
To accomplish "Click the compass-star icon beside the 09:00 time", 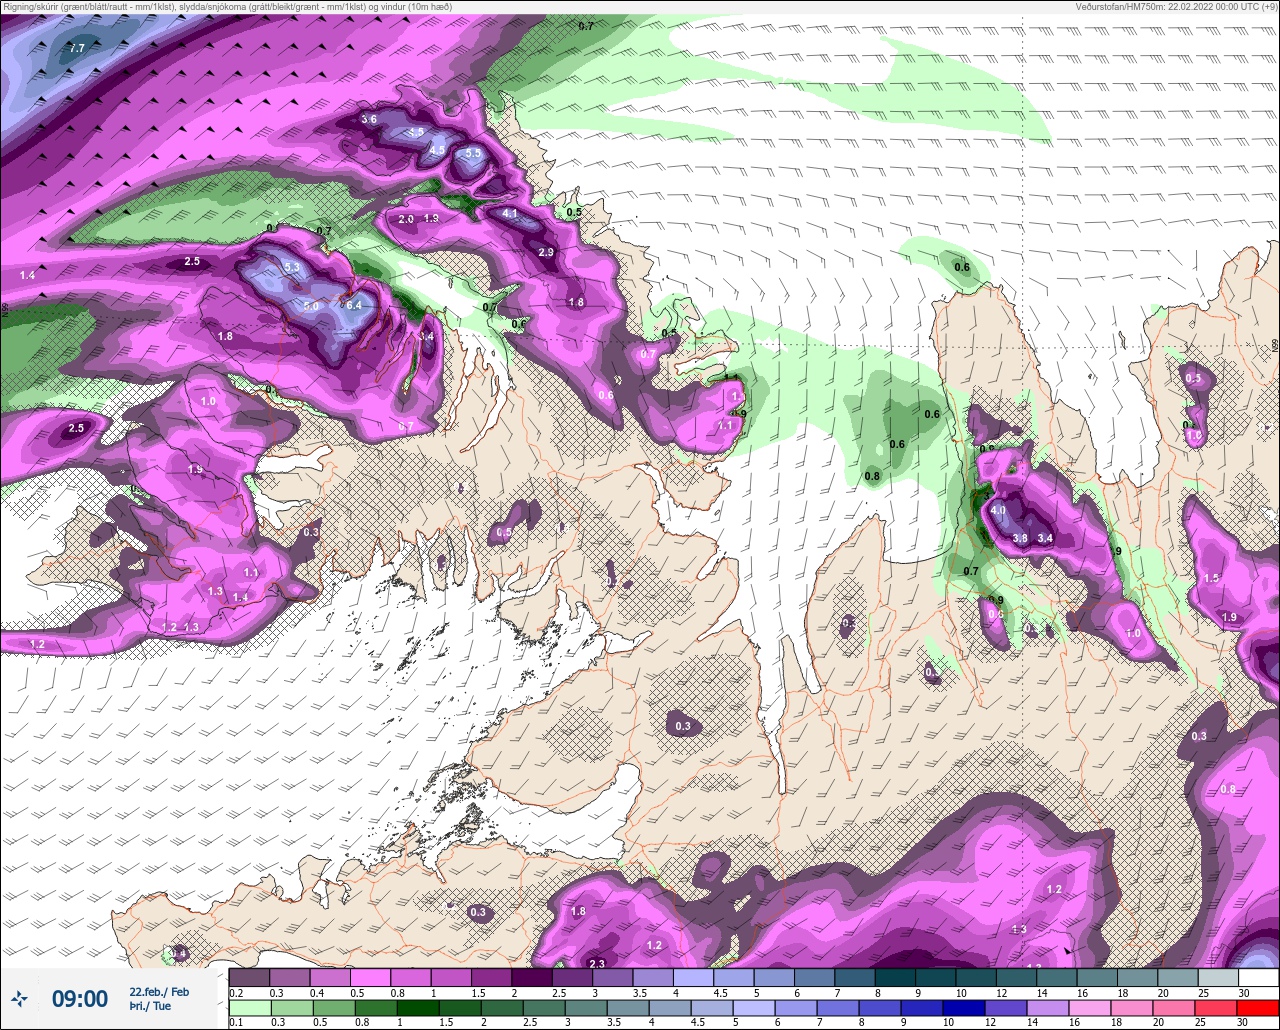I will click(19, 998).
